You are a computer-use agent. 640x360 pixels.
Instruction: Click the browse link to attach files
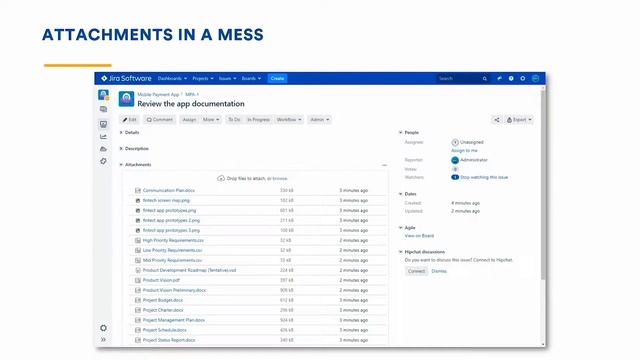tap(280, 178)
